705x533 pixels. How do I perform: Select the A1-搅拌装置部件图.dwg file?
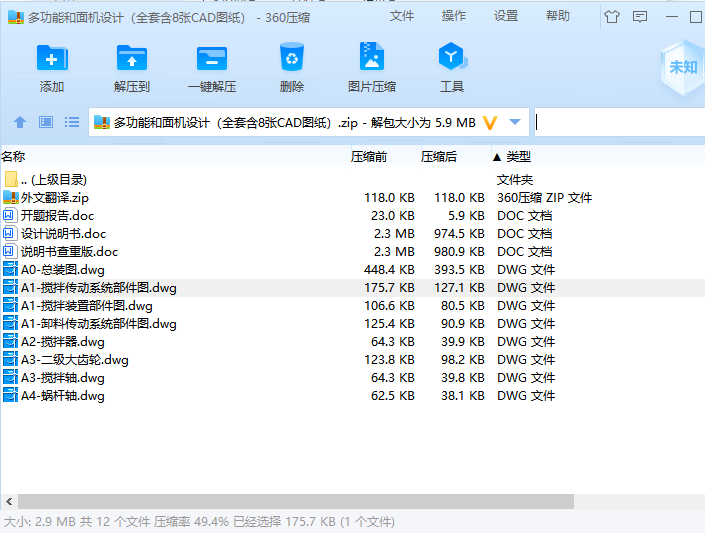(x=352, y=305)
